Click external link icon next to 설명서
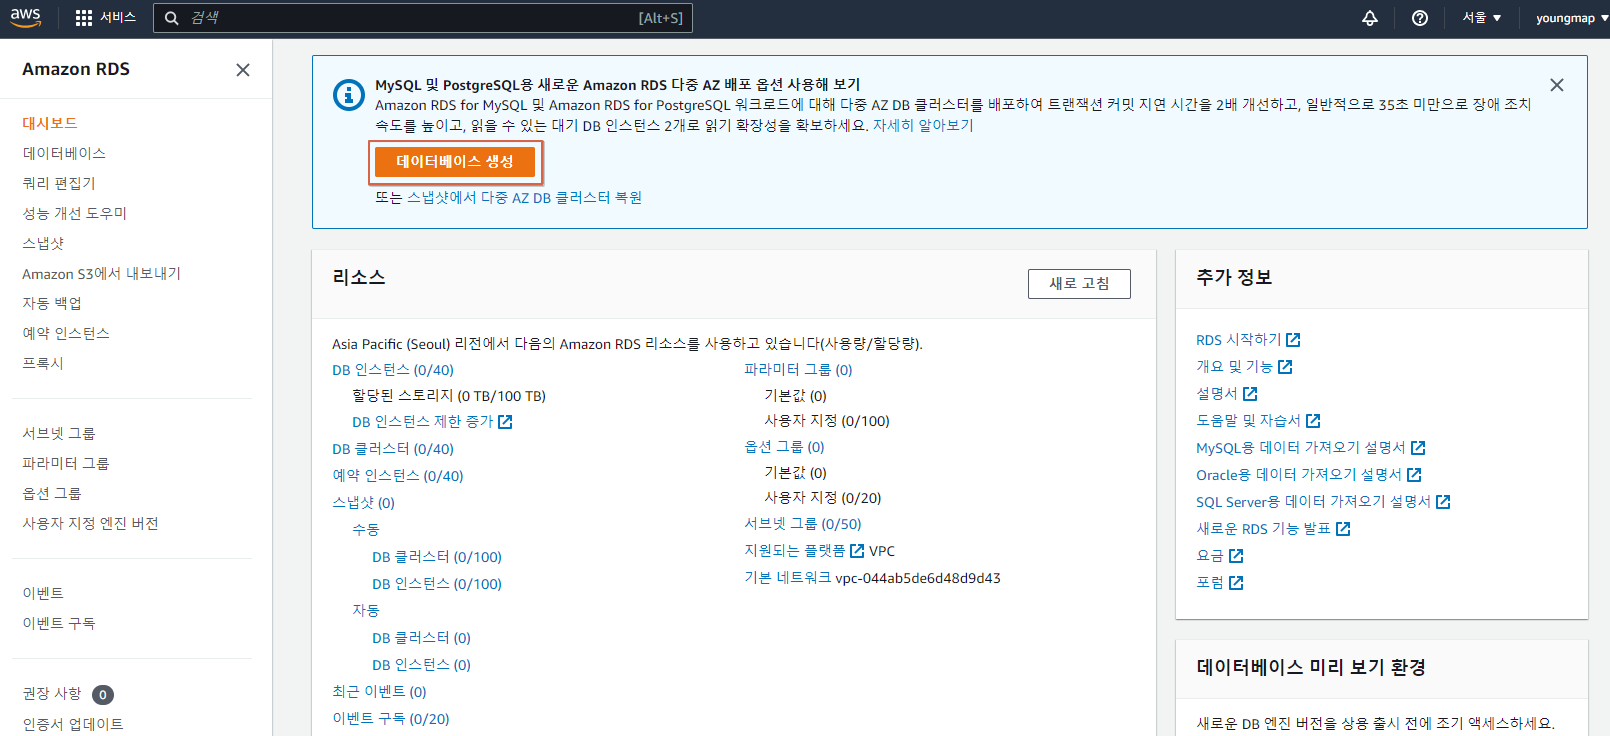This screenshot has height=736, width=1610. pyautogui.click(x=1250, y=394)
